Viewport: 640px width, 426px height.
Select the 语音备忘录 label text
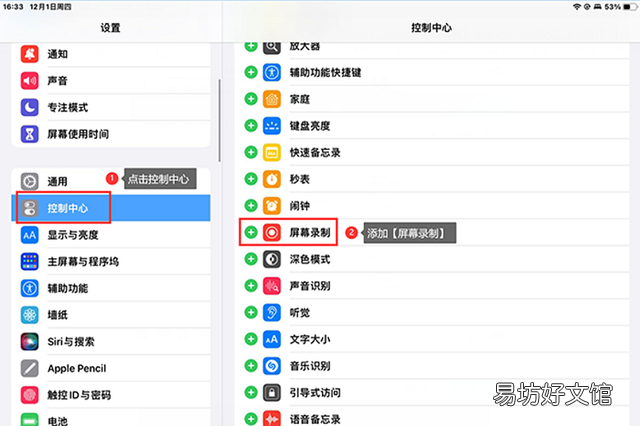point(315,419)
